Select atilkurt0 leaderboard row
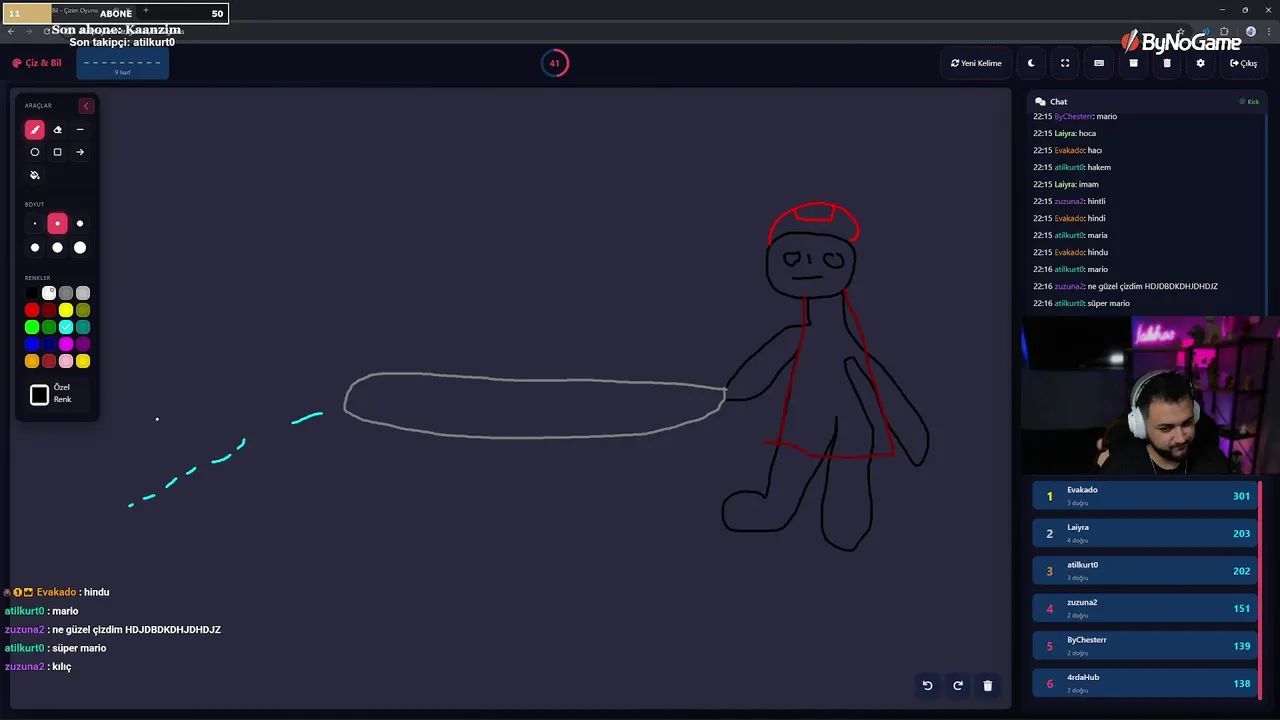Image resolution: width=1280 pixels, height=720 pixels. (x=1144, y=570)
